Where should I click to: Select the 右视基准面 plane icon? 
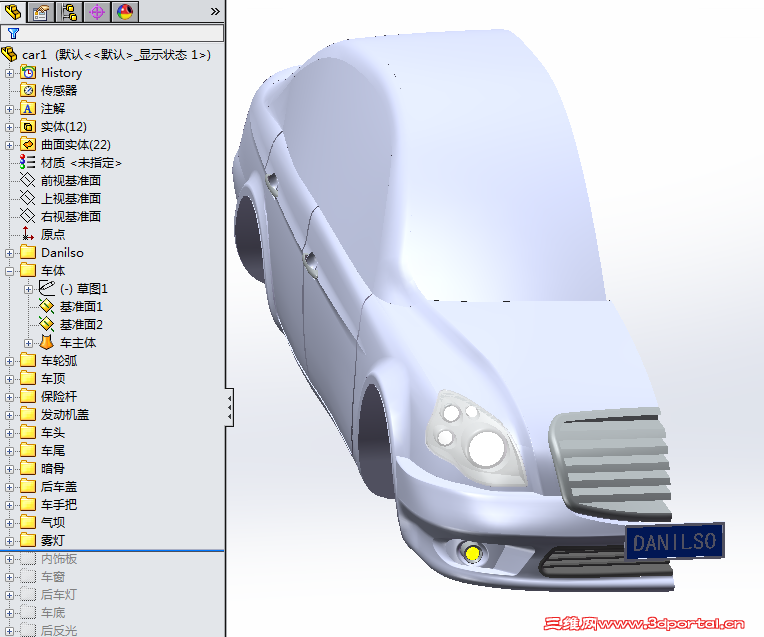pyautogui.click(x=27, y=216)
